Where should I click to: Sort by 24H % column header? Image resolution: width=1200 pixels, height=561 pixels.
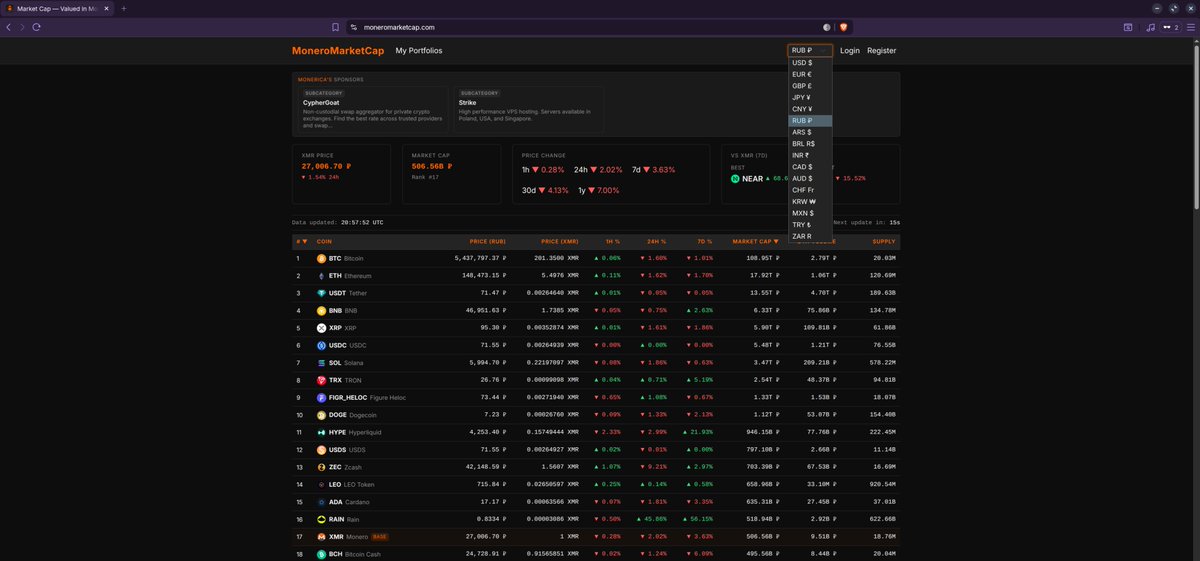(x=656, y=241)
